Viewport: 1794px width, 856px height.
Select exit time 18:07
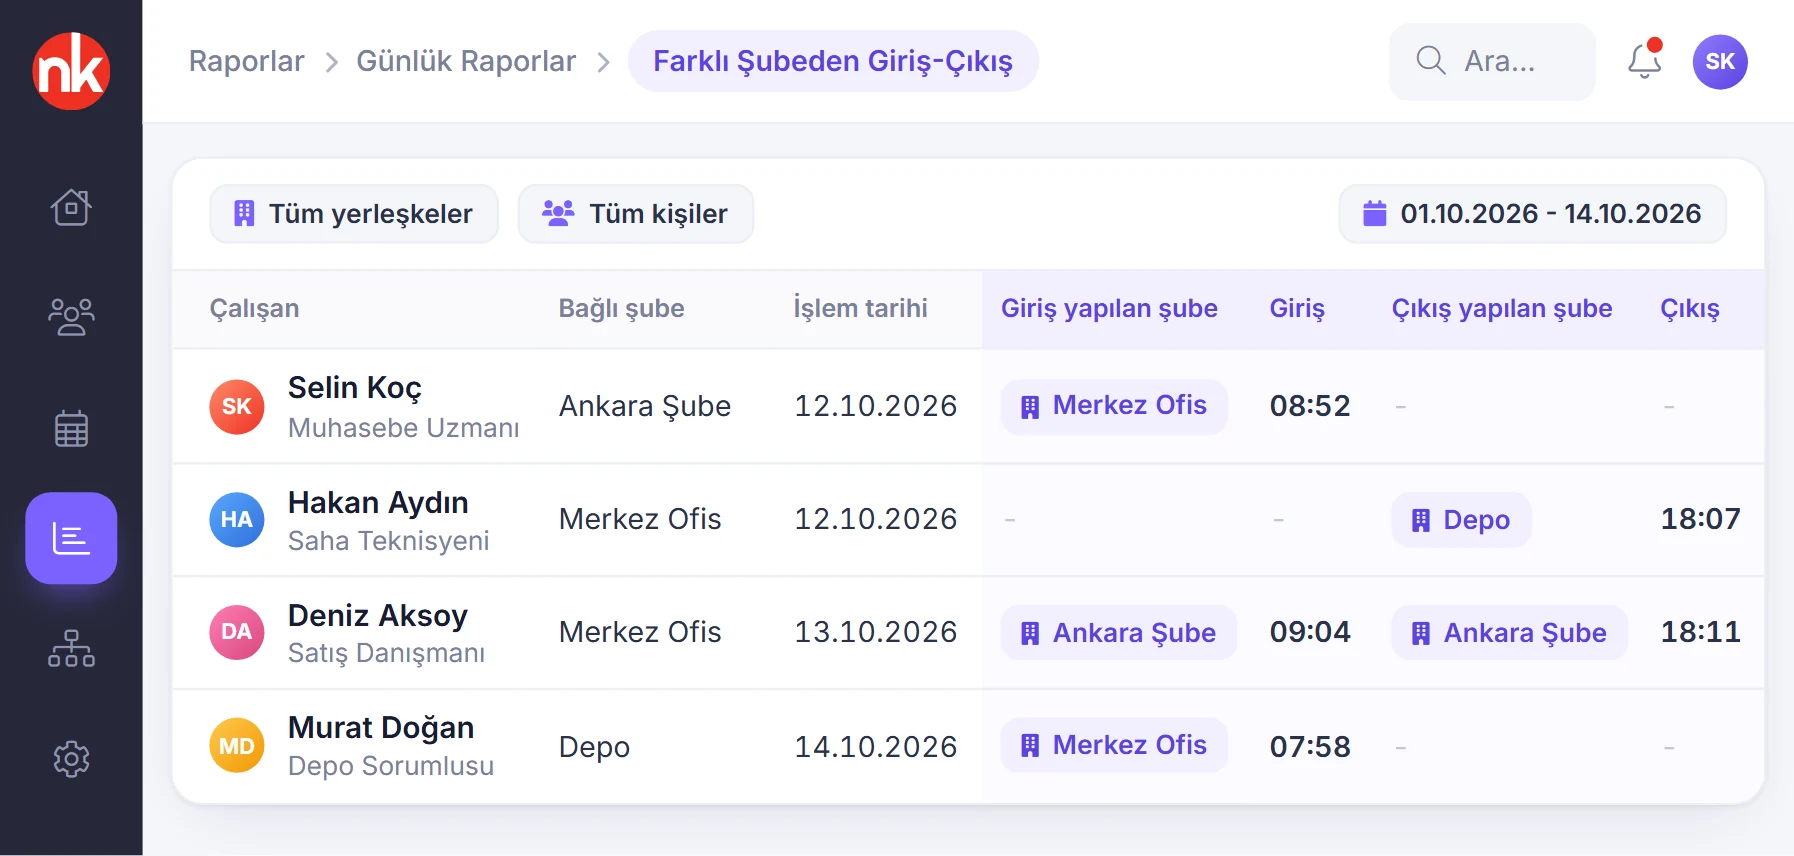1700,519
